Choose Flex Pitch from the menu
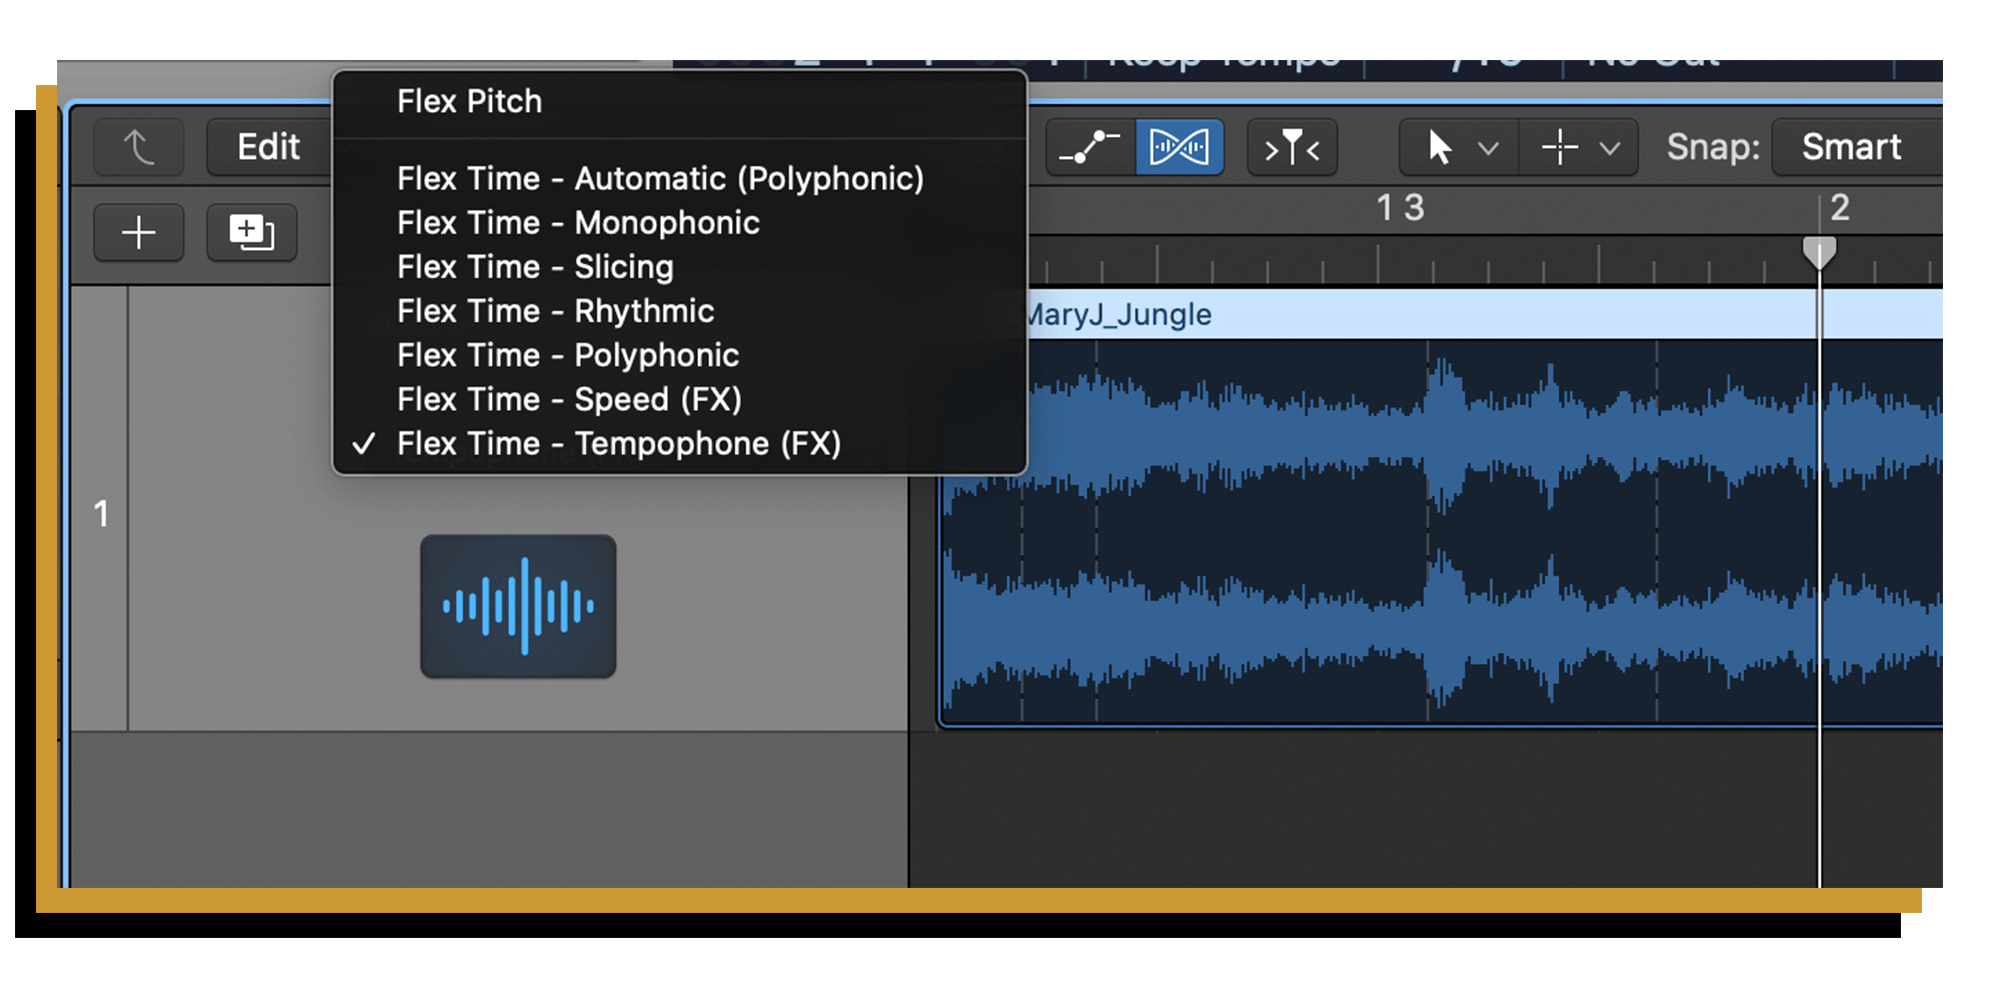Image resolution: width=2000 pixels, height=1000 pixels. (x=469, y=101)
